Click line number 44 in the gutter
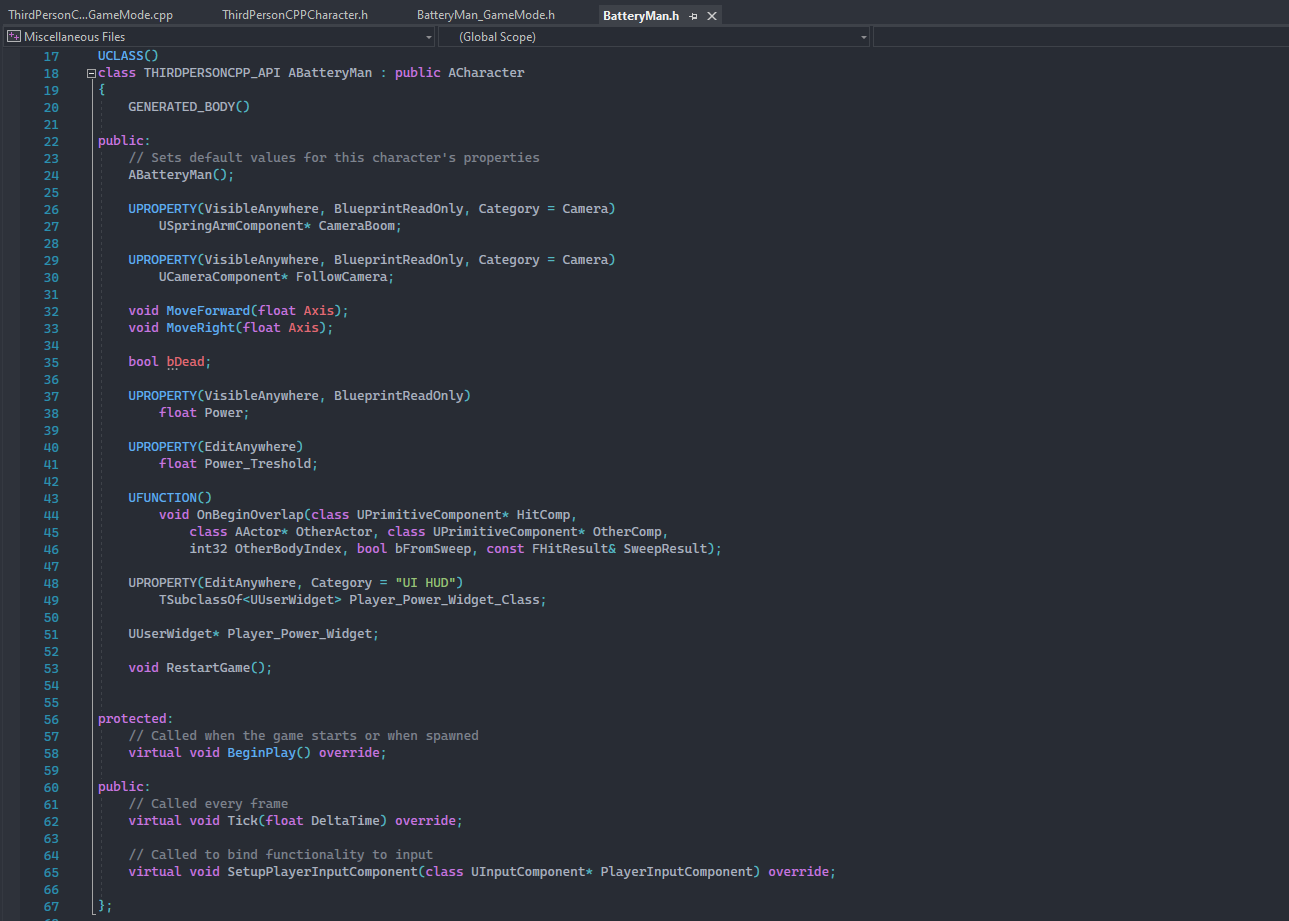Viewport: 1289px width, 921px height. (x=52, y=515)
